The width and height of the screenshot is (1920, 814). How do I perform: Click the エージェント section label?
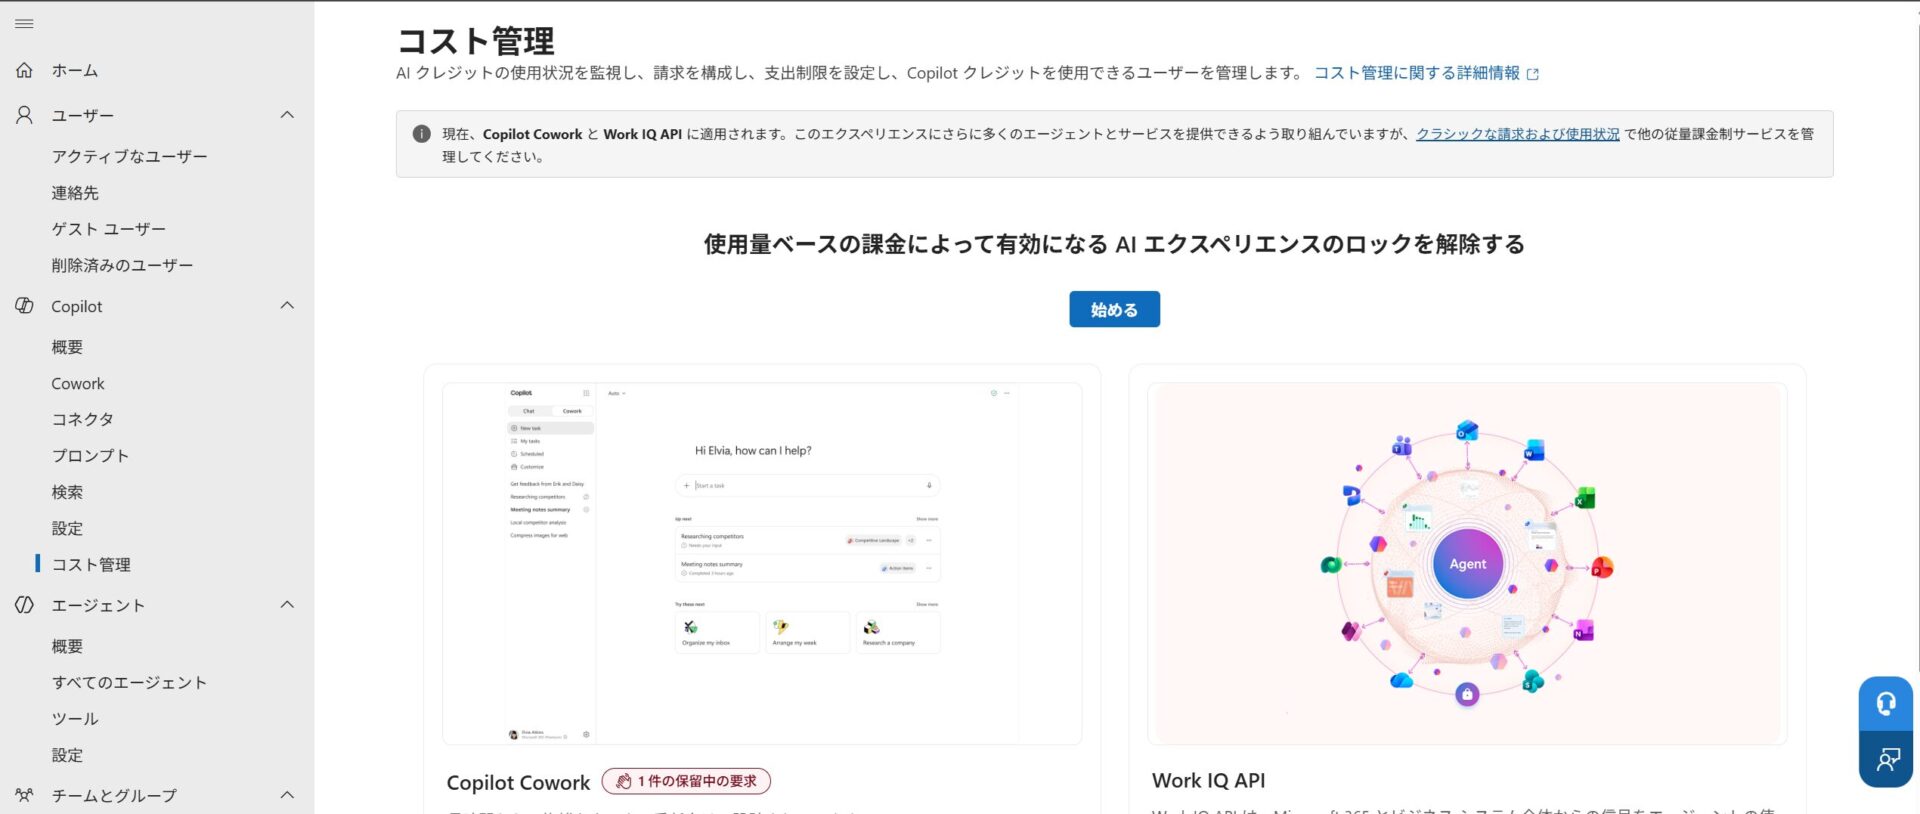(x=98, y=605)
